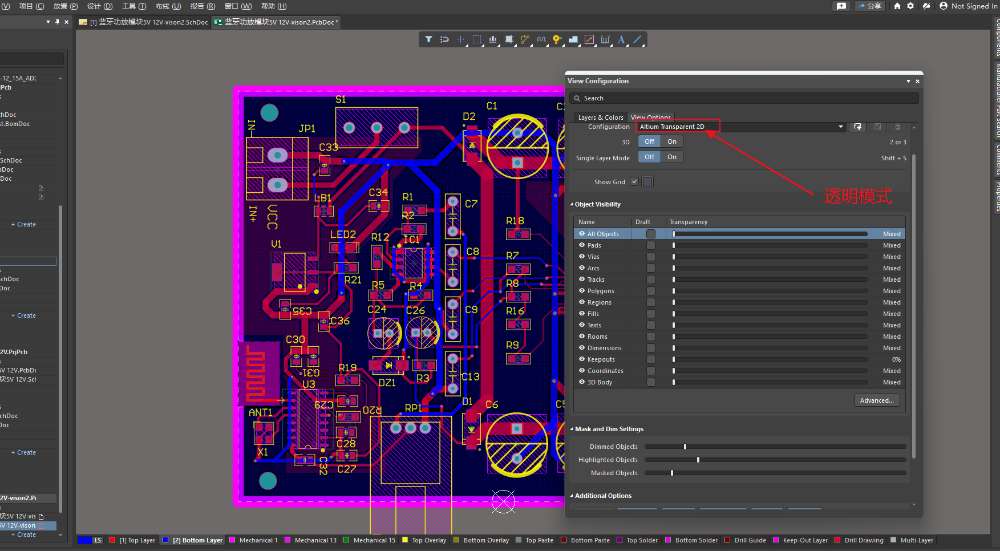The image size is (1000, 551).
Task: Select the place line tool
Action: pos(636,40)
